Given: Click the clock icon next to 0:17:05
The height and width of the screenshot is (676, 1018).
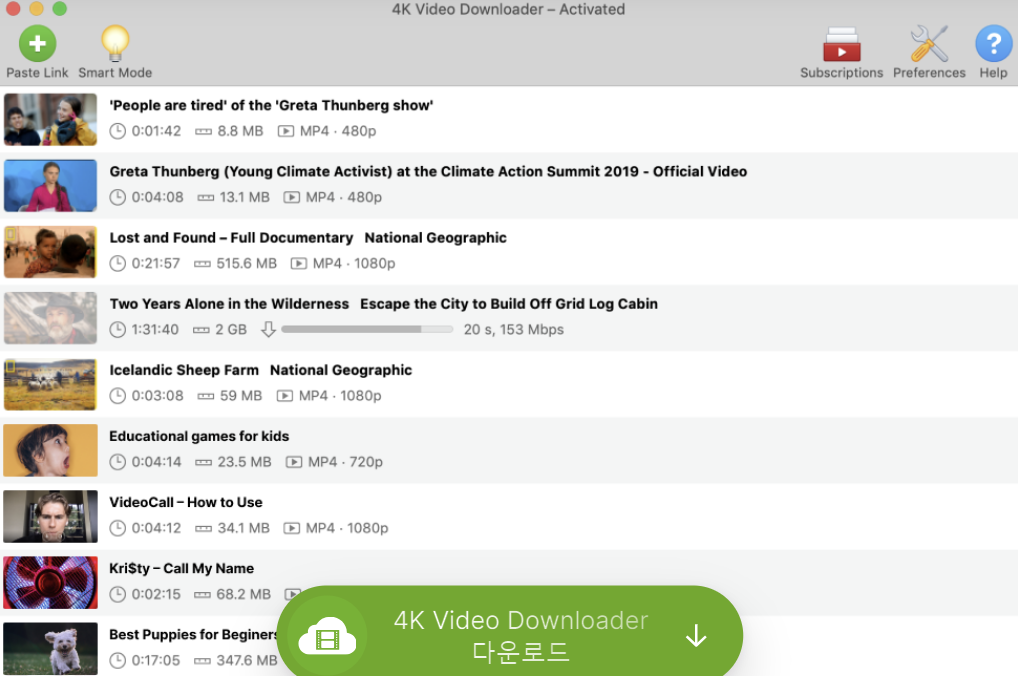Looking at the screenshot, I should coord(118,661).
